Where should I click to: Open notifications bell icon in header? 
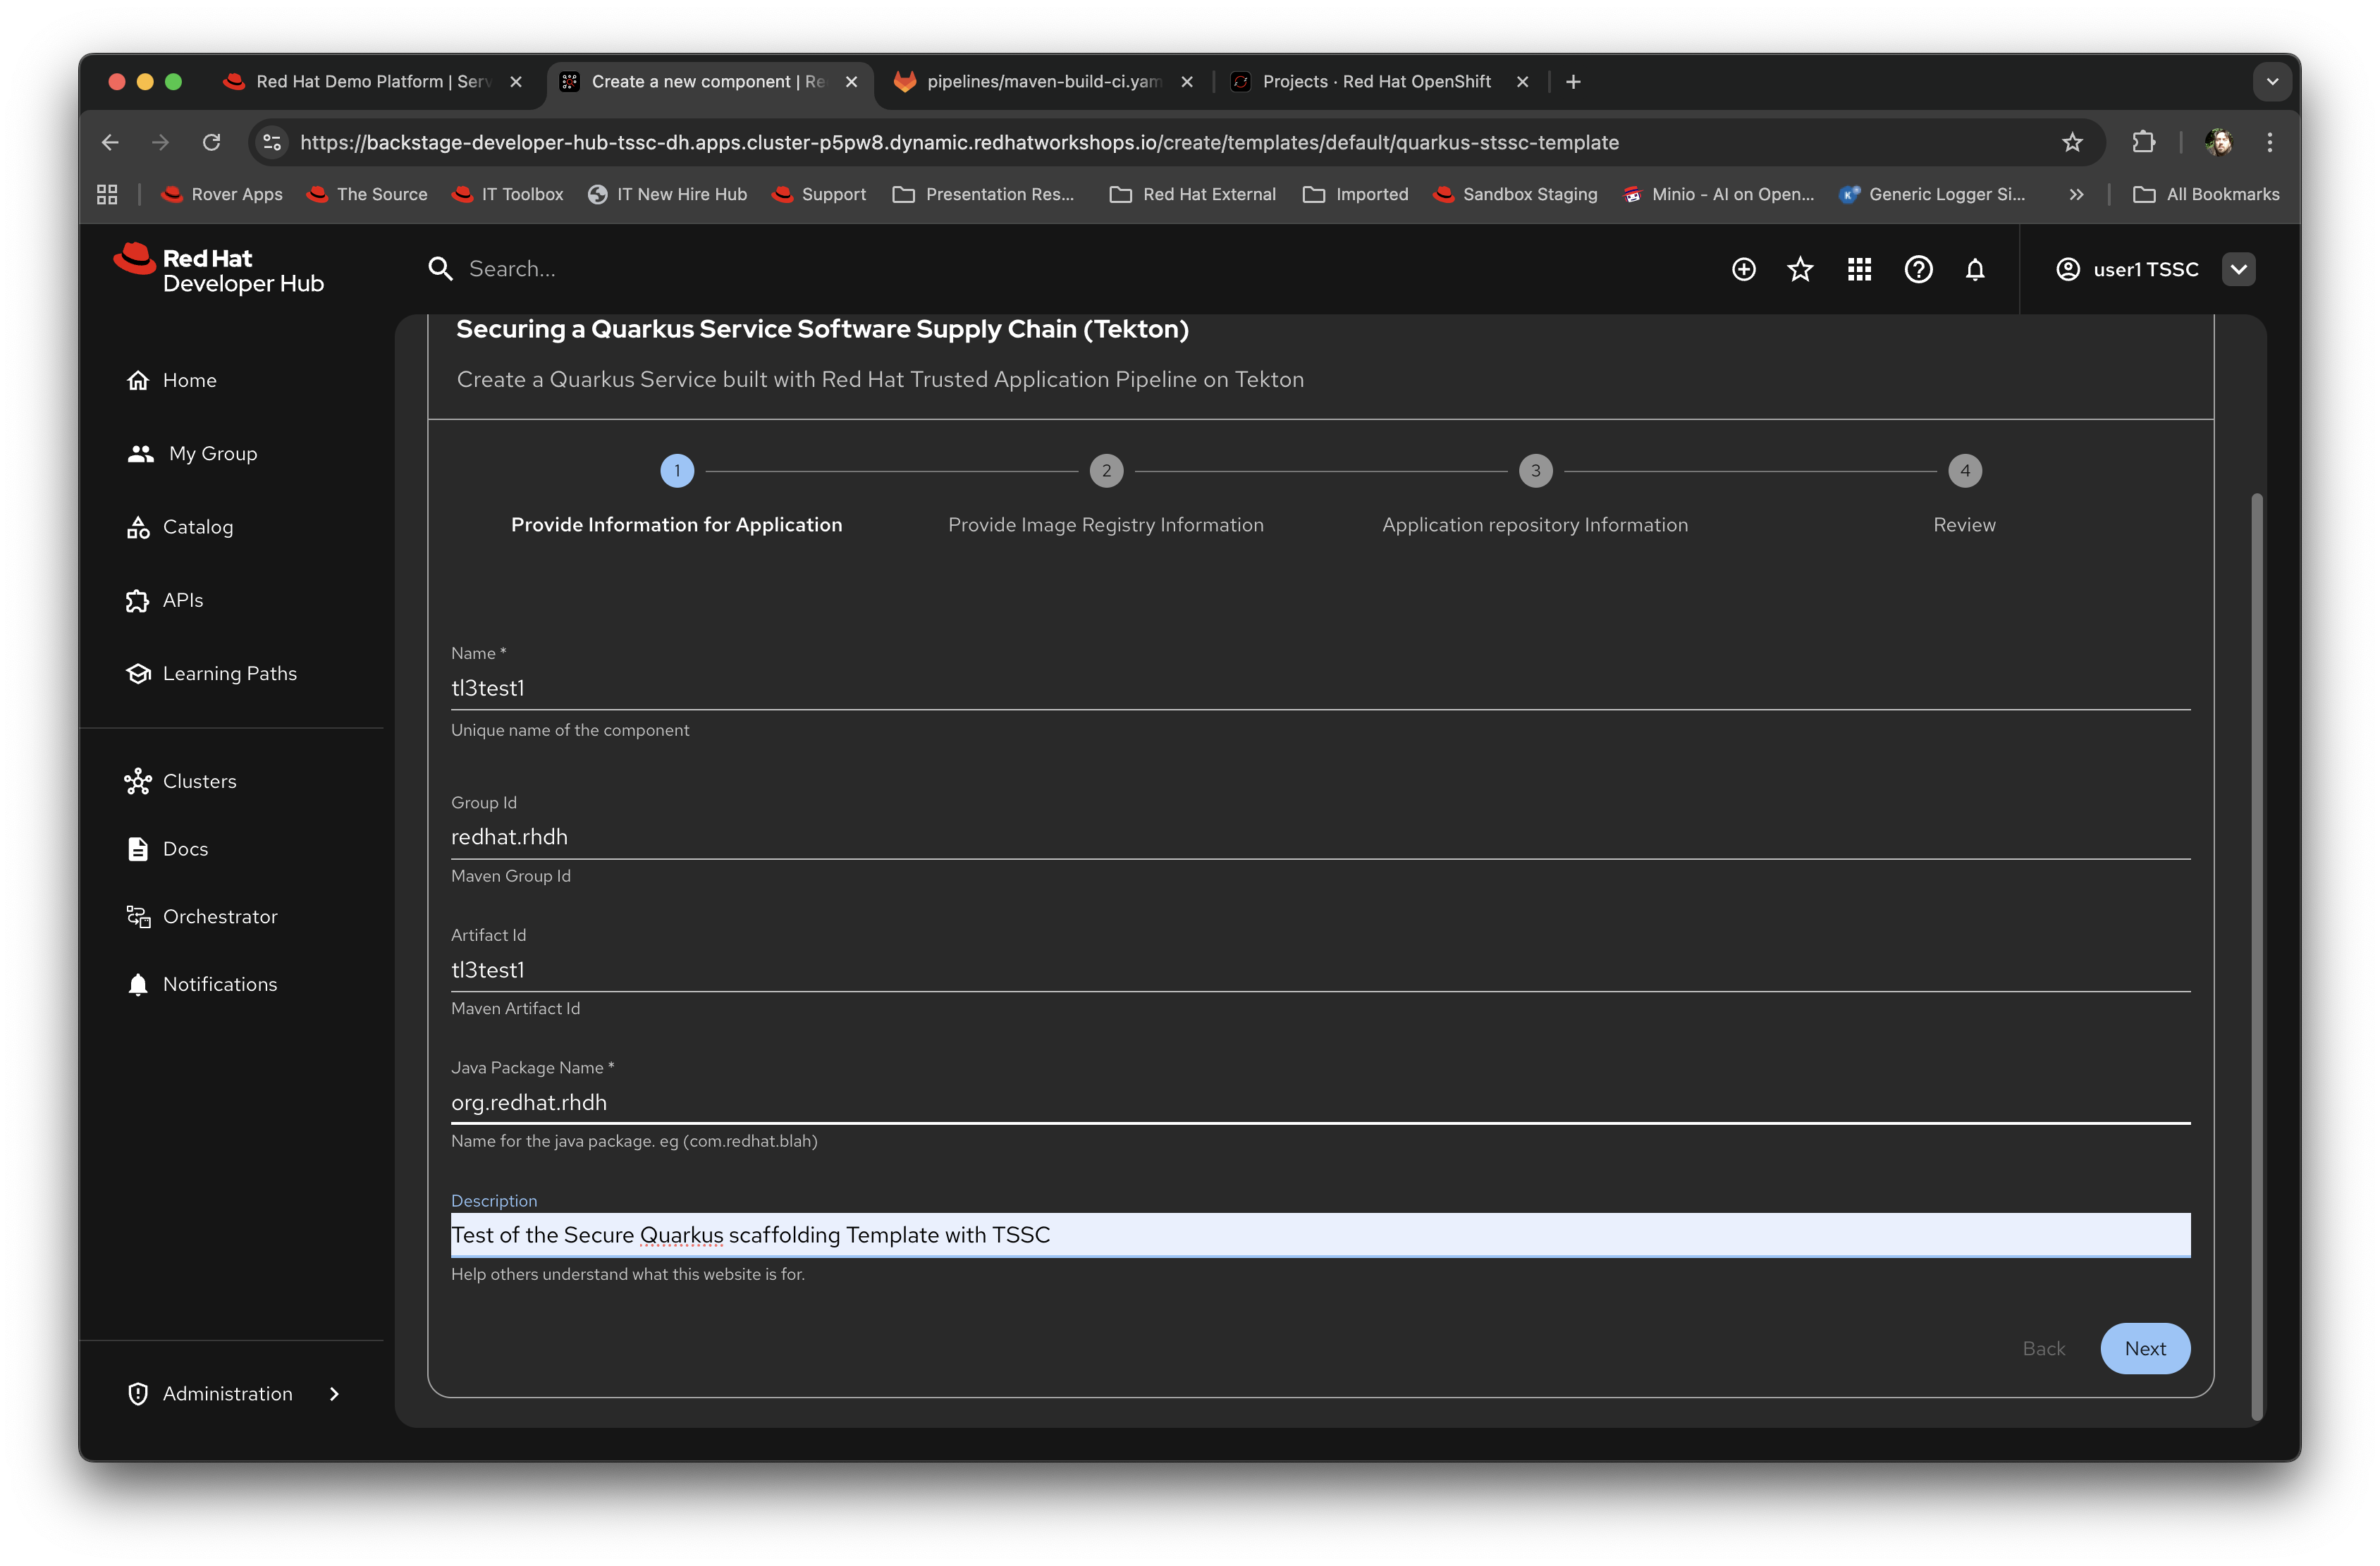pyautogui.click(x=1975, y=269)
